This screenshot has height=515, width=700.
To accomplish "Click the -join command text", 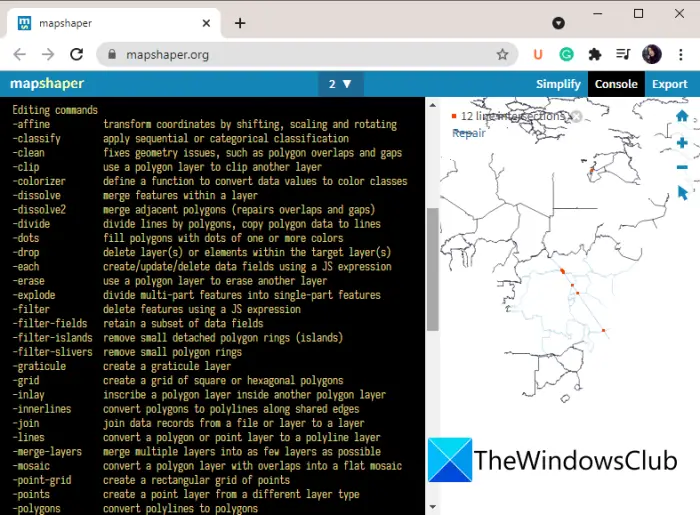I will click(26, 423).
